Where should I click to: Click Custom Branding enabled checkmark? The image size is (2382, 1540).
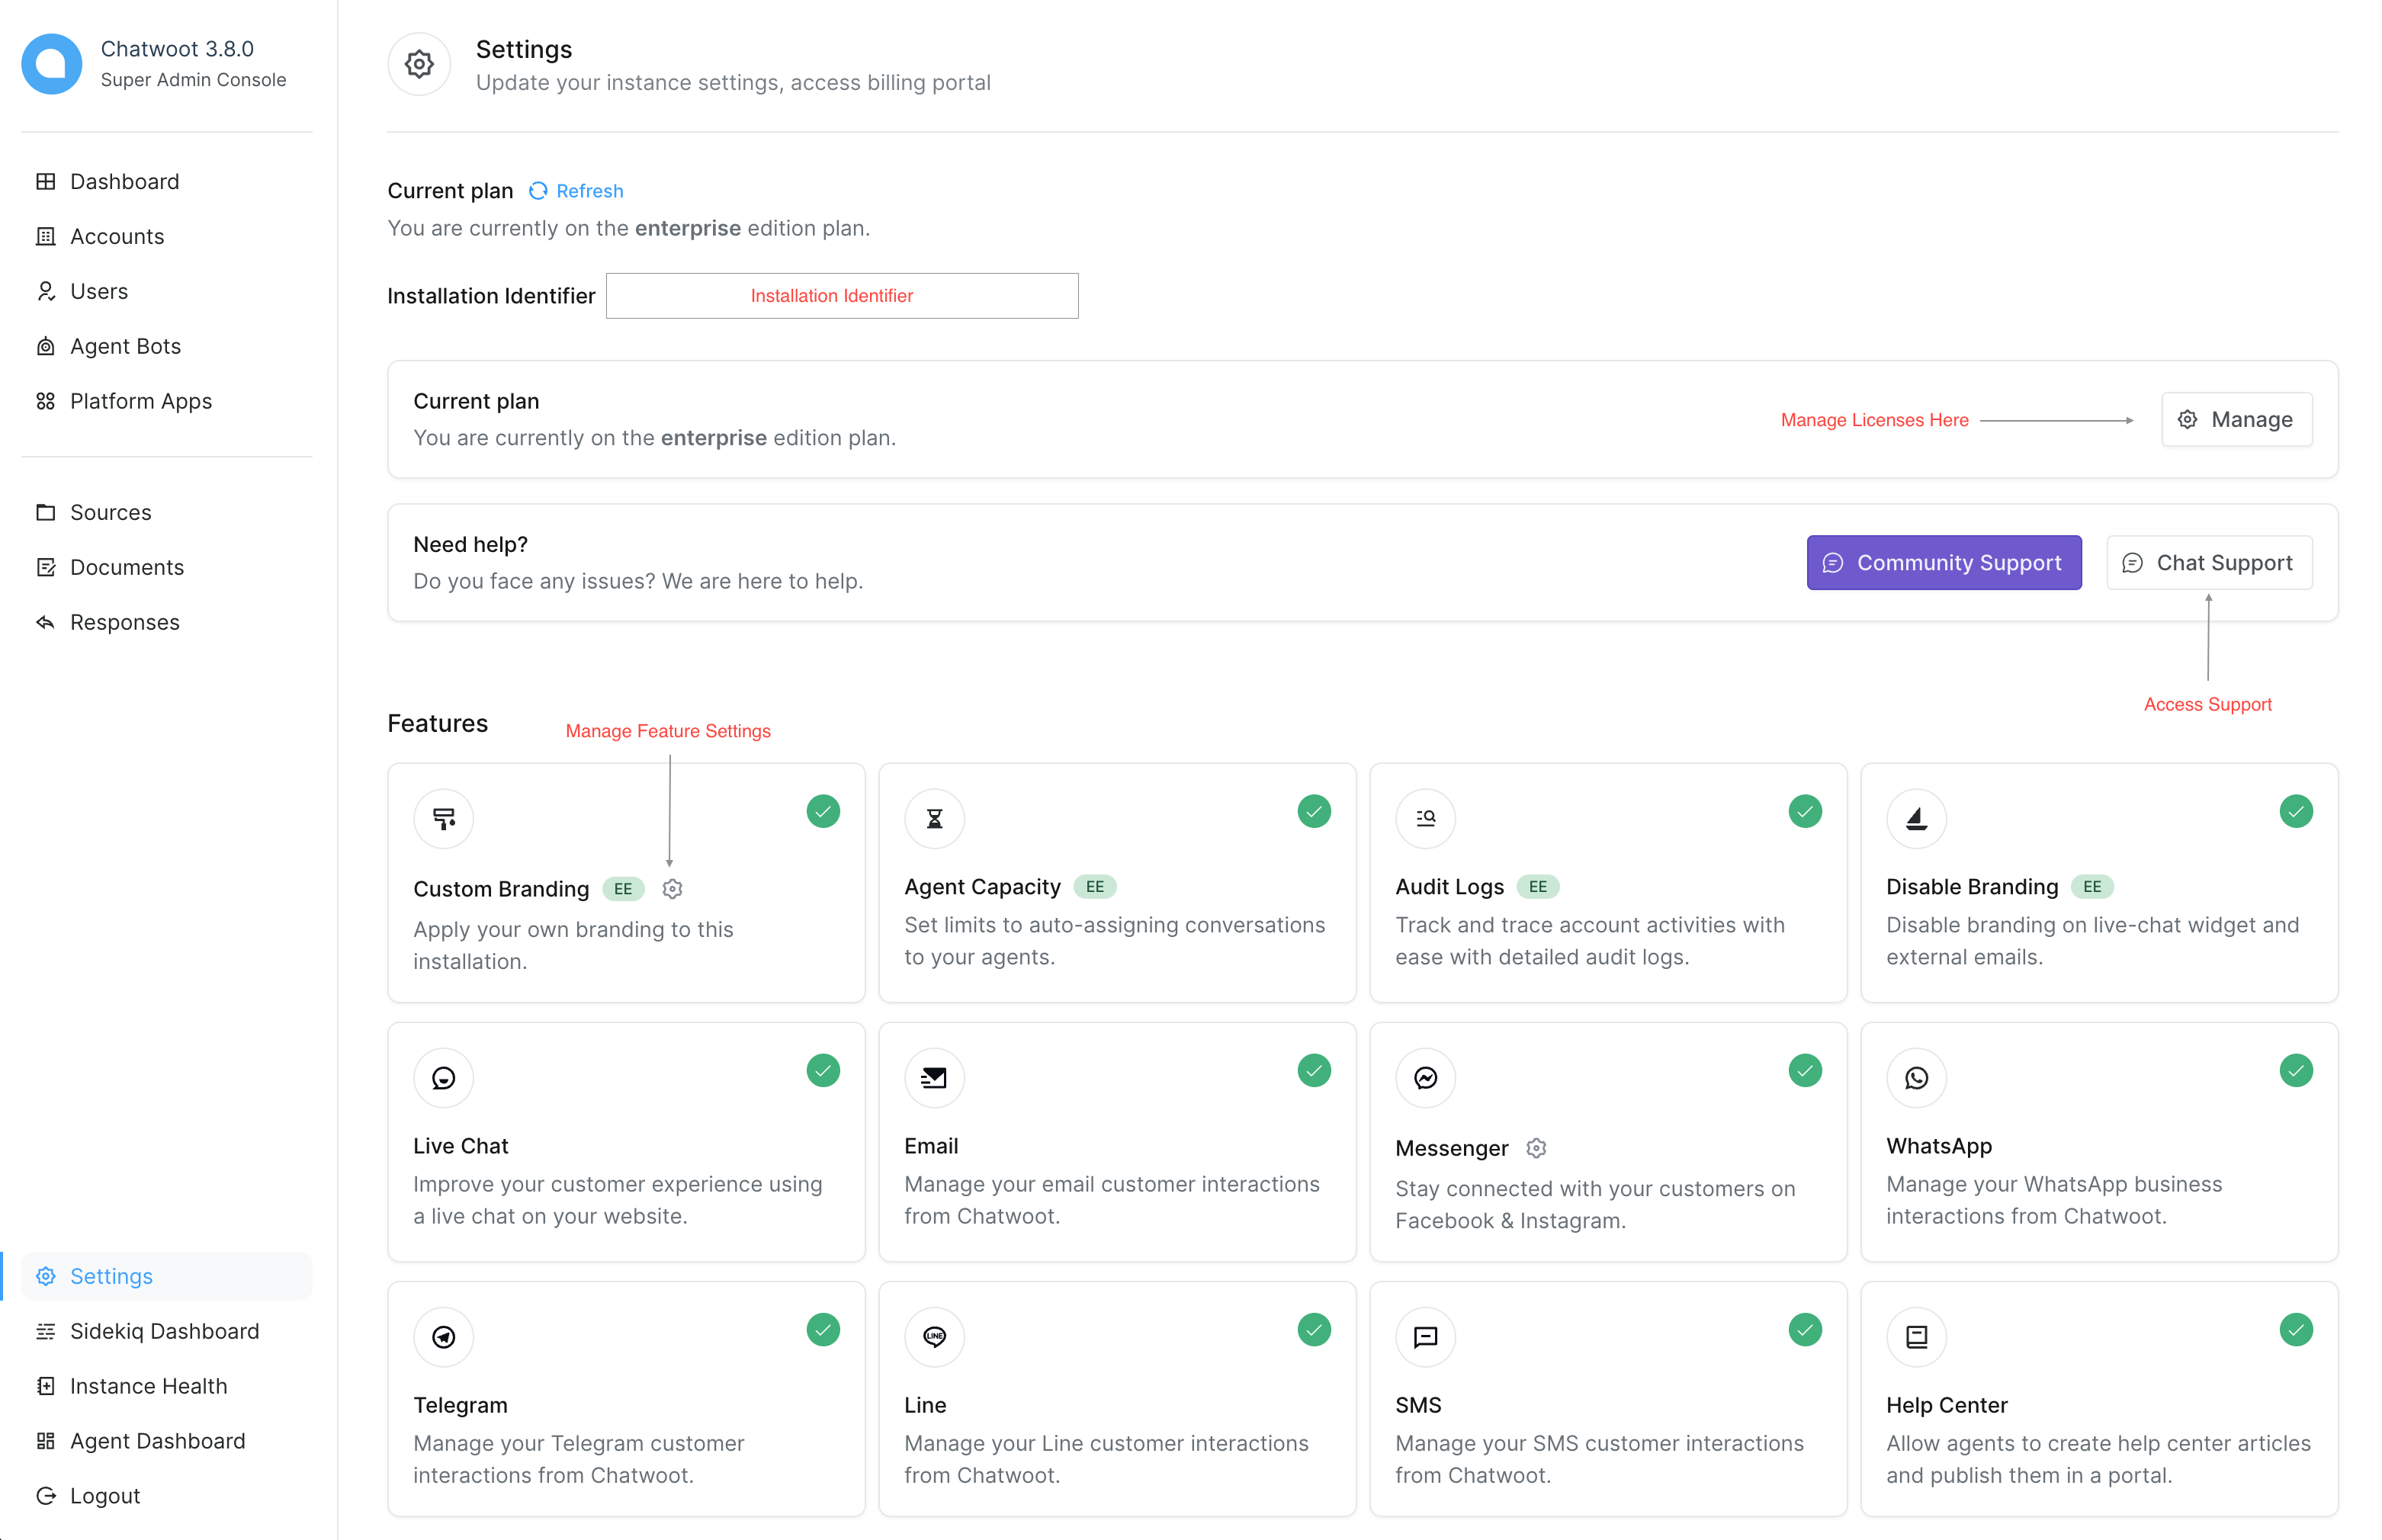click(823, 811)
